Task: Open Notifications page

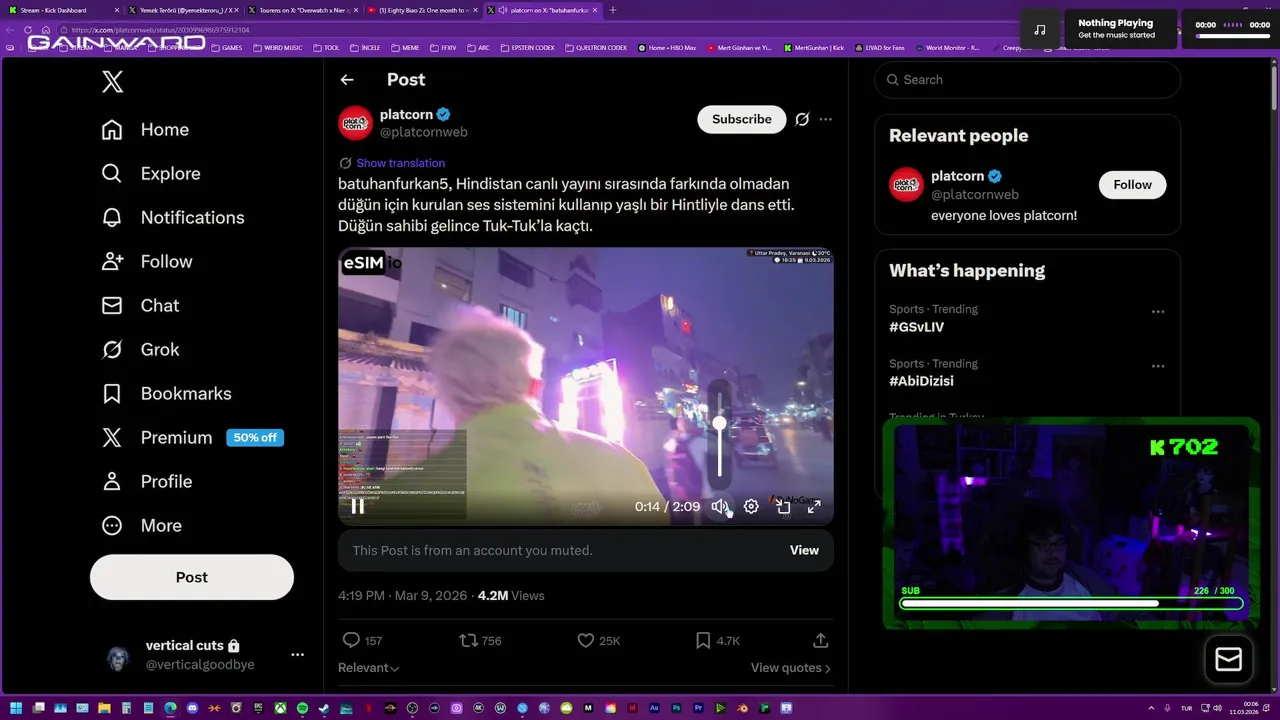Action: 173,217
